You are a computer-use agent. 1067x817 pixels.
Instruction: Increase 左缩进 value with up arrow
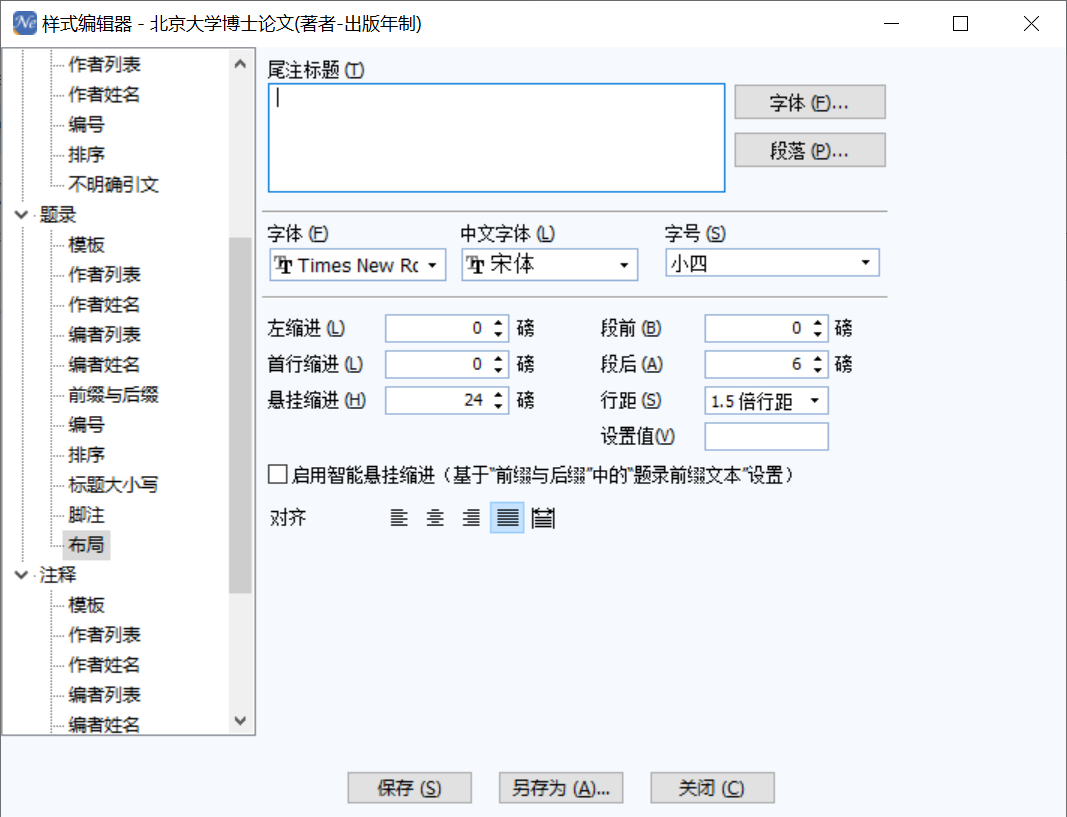tap(499, 322)
